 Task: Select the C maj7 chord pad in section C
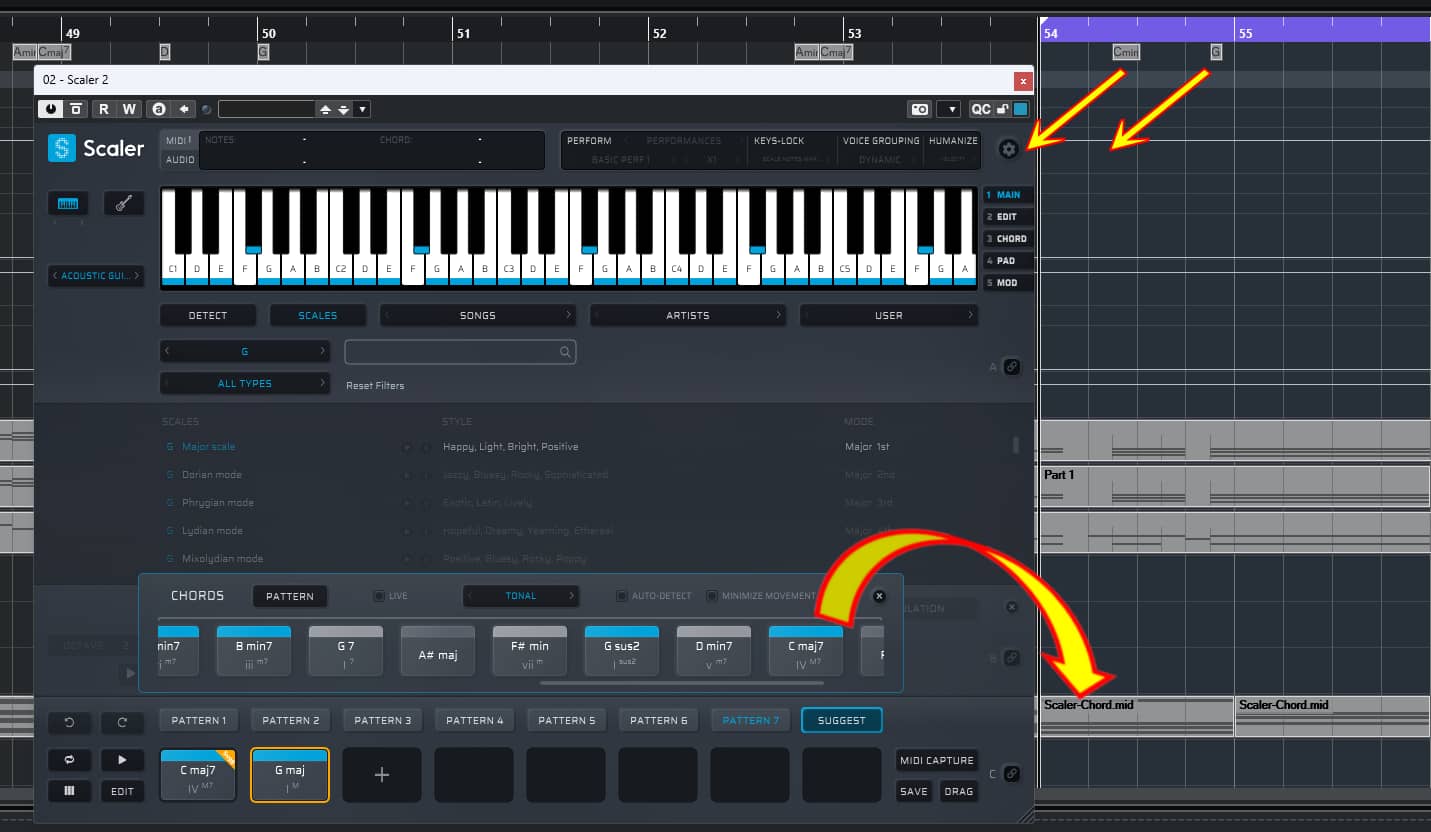pos(198,774)
